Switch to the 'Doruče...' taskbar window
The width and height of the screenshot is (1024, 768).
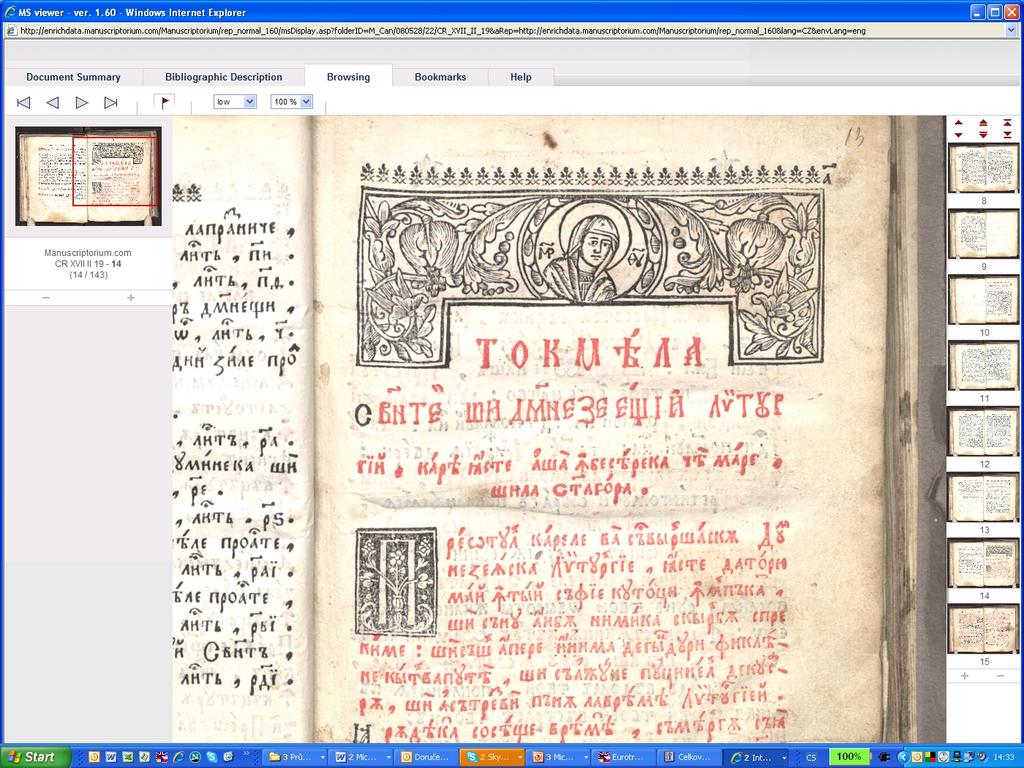coord(426,757)
